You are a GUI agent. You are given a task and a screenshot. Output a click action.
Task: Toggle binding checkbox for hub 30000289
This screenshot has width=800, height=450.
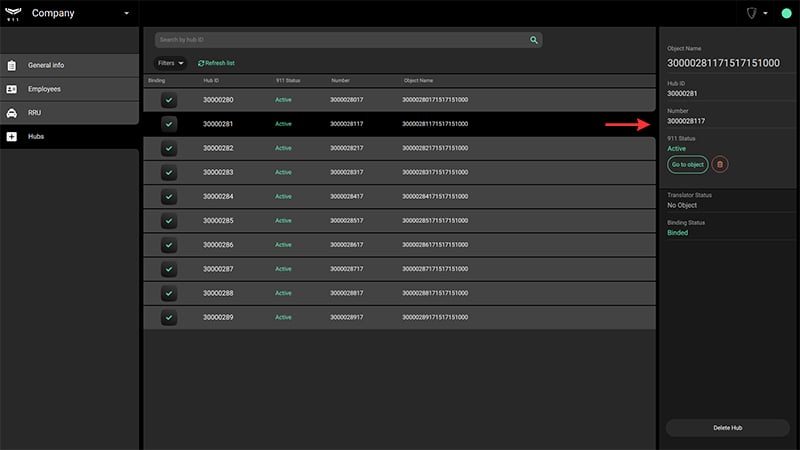point(169,317)
